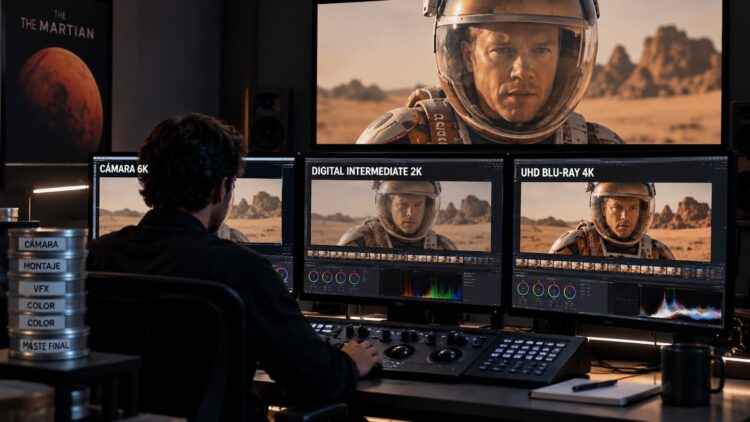Click the "MONTAJE" film can label

point(42,266)
